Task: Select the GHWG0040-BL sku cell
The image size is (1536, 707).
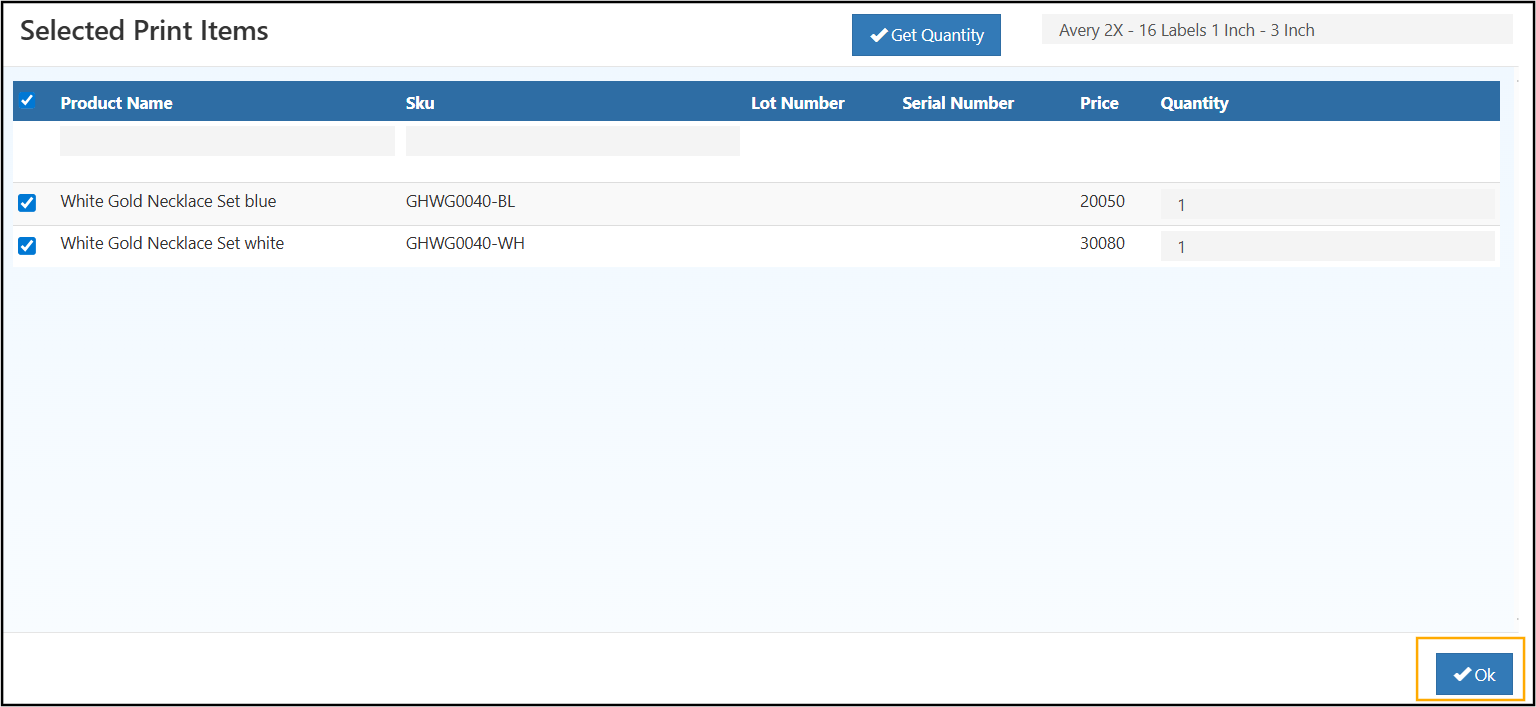Action: coord(460,201)
